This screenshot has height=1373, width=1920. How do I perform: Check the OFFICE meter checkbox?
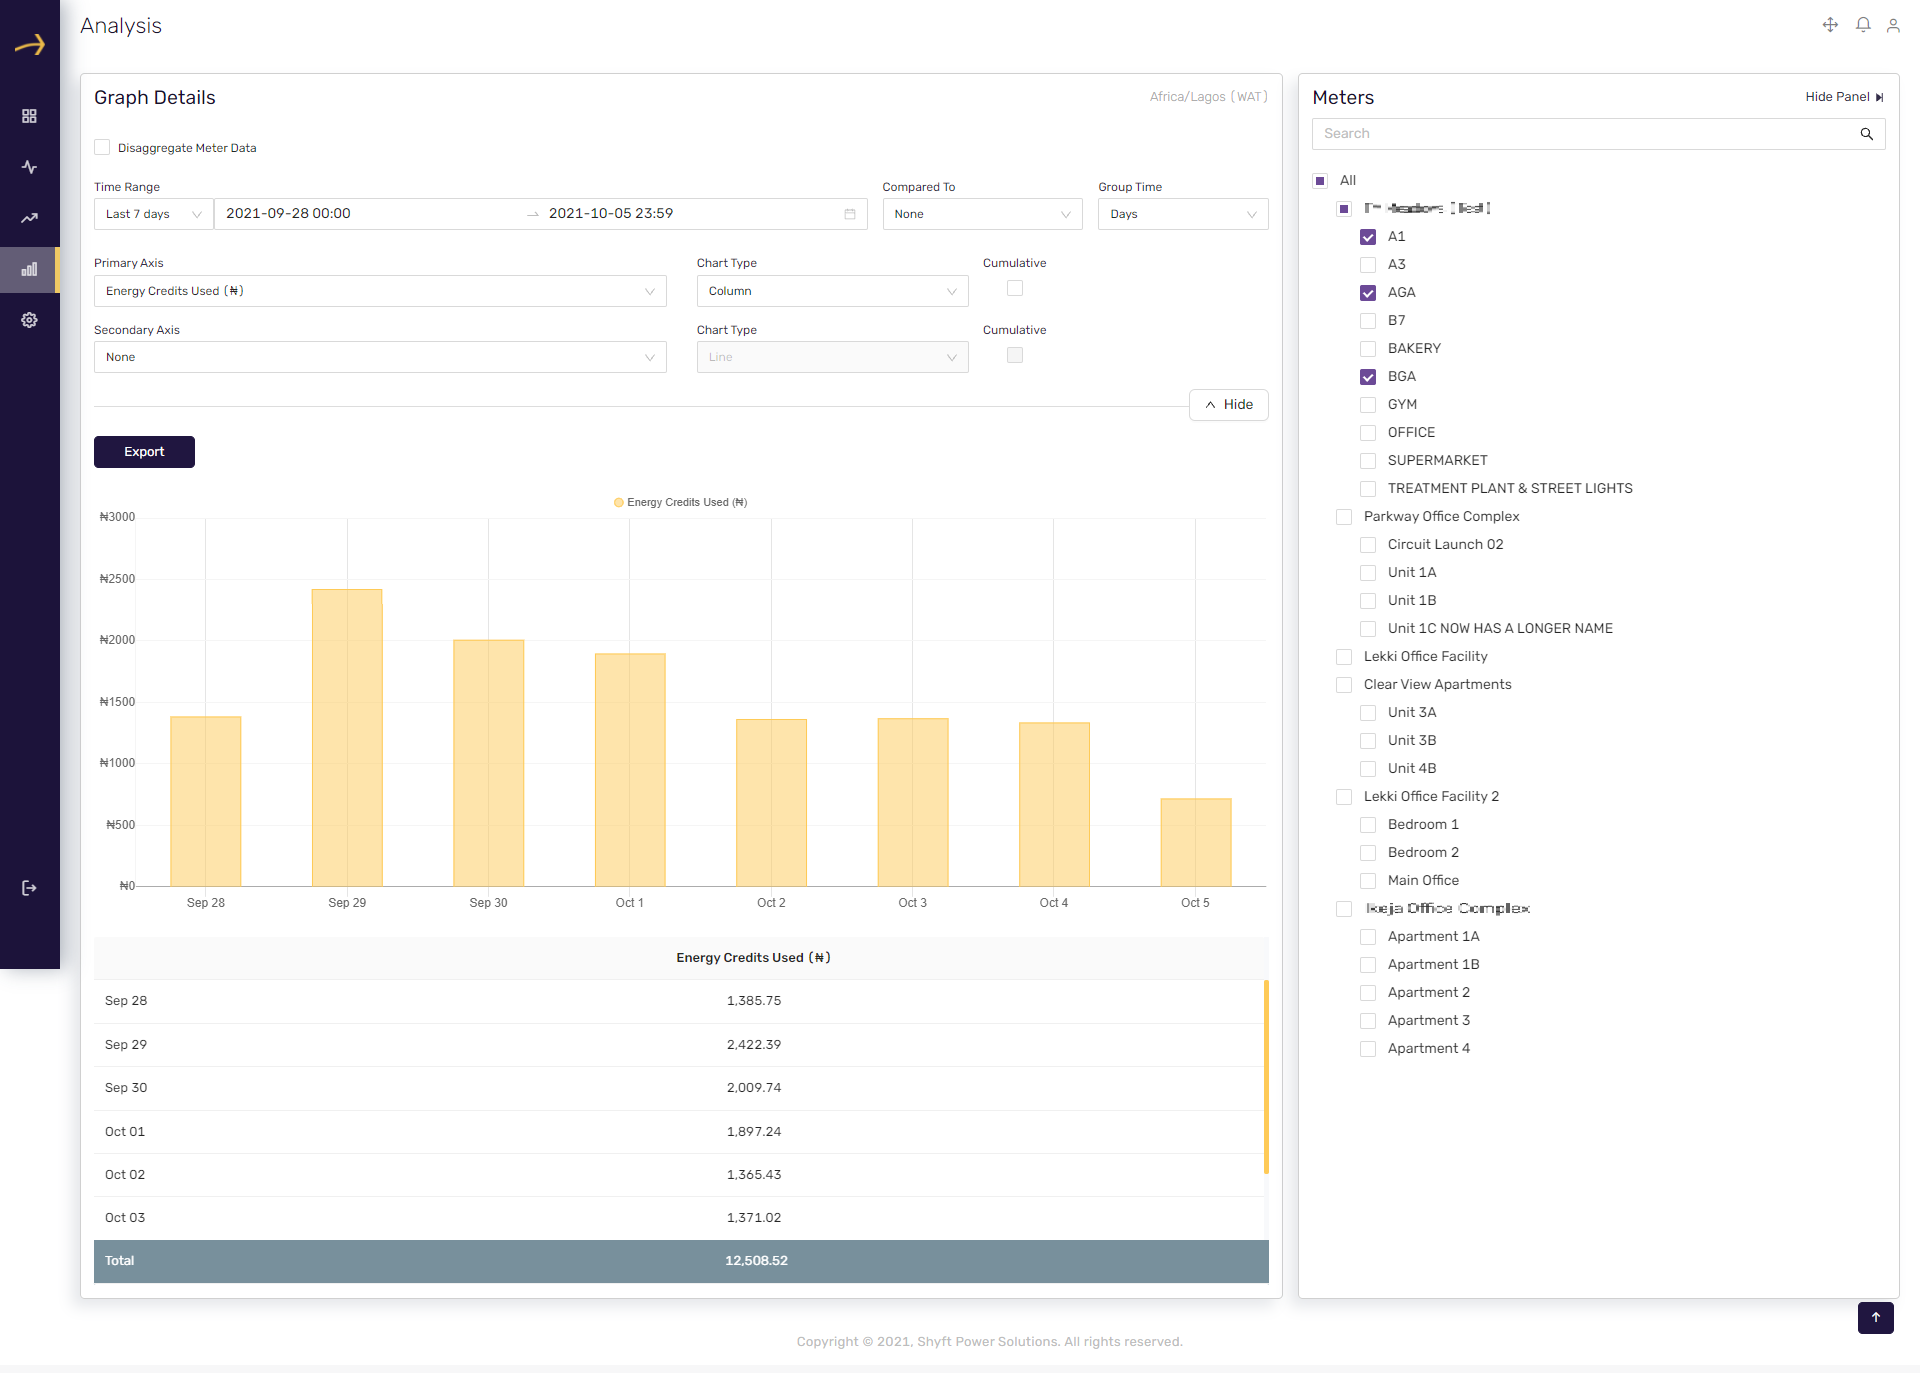(1368, 433)
